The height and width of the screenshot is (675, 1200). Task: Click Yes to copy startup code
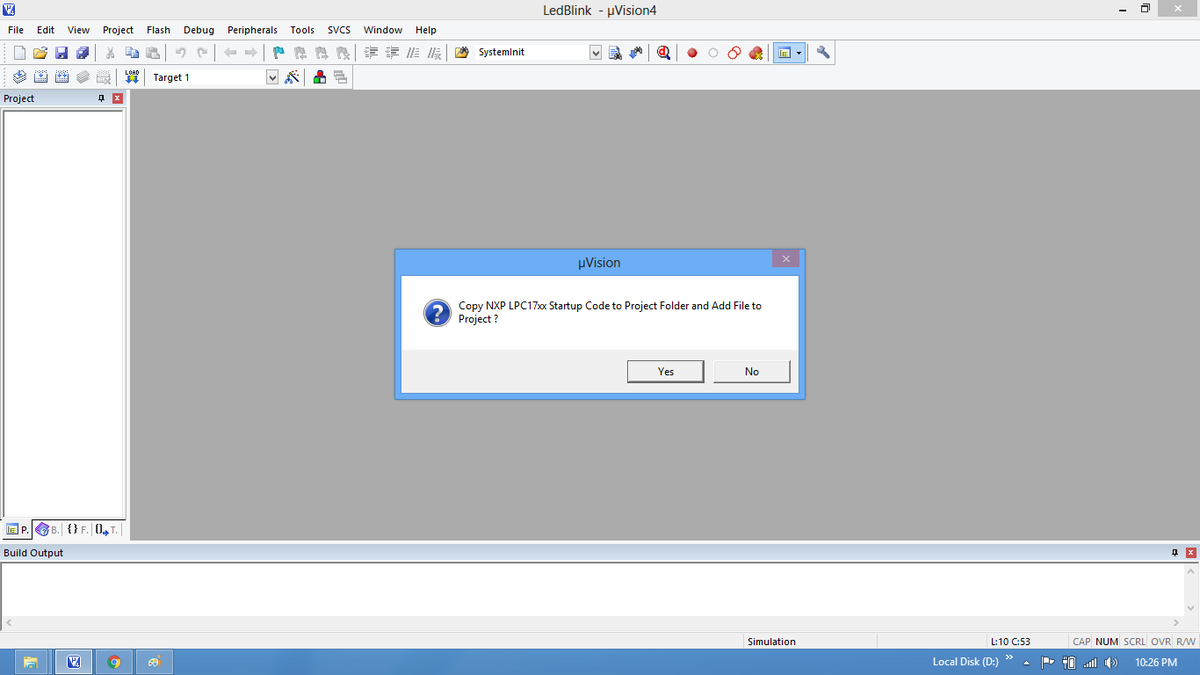[666, 371]
